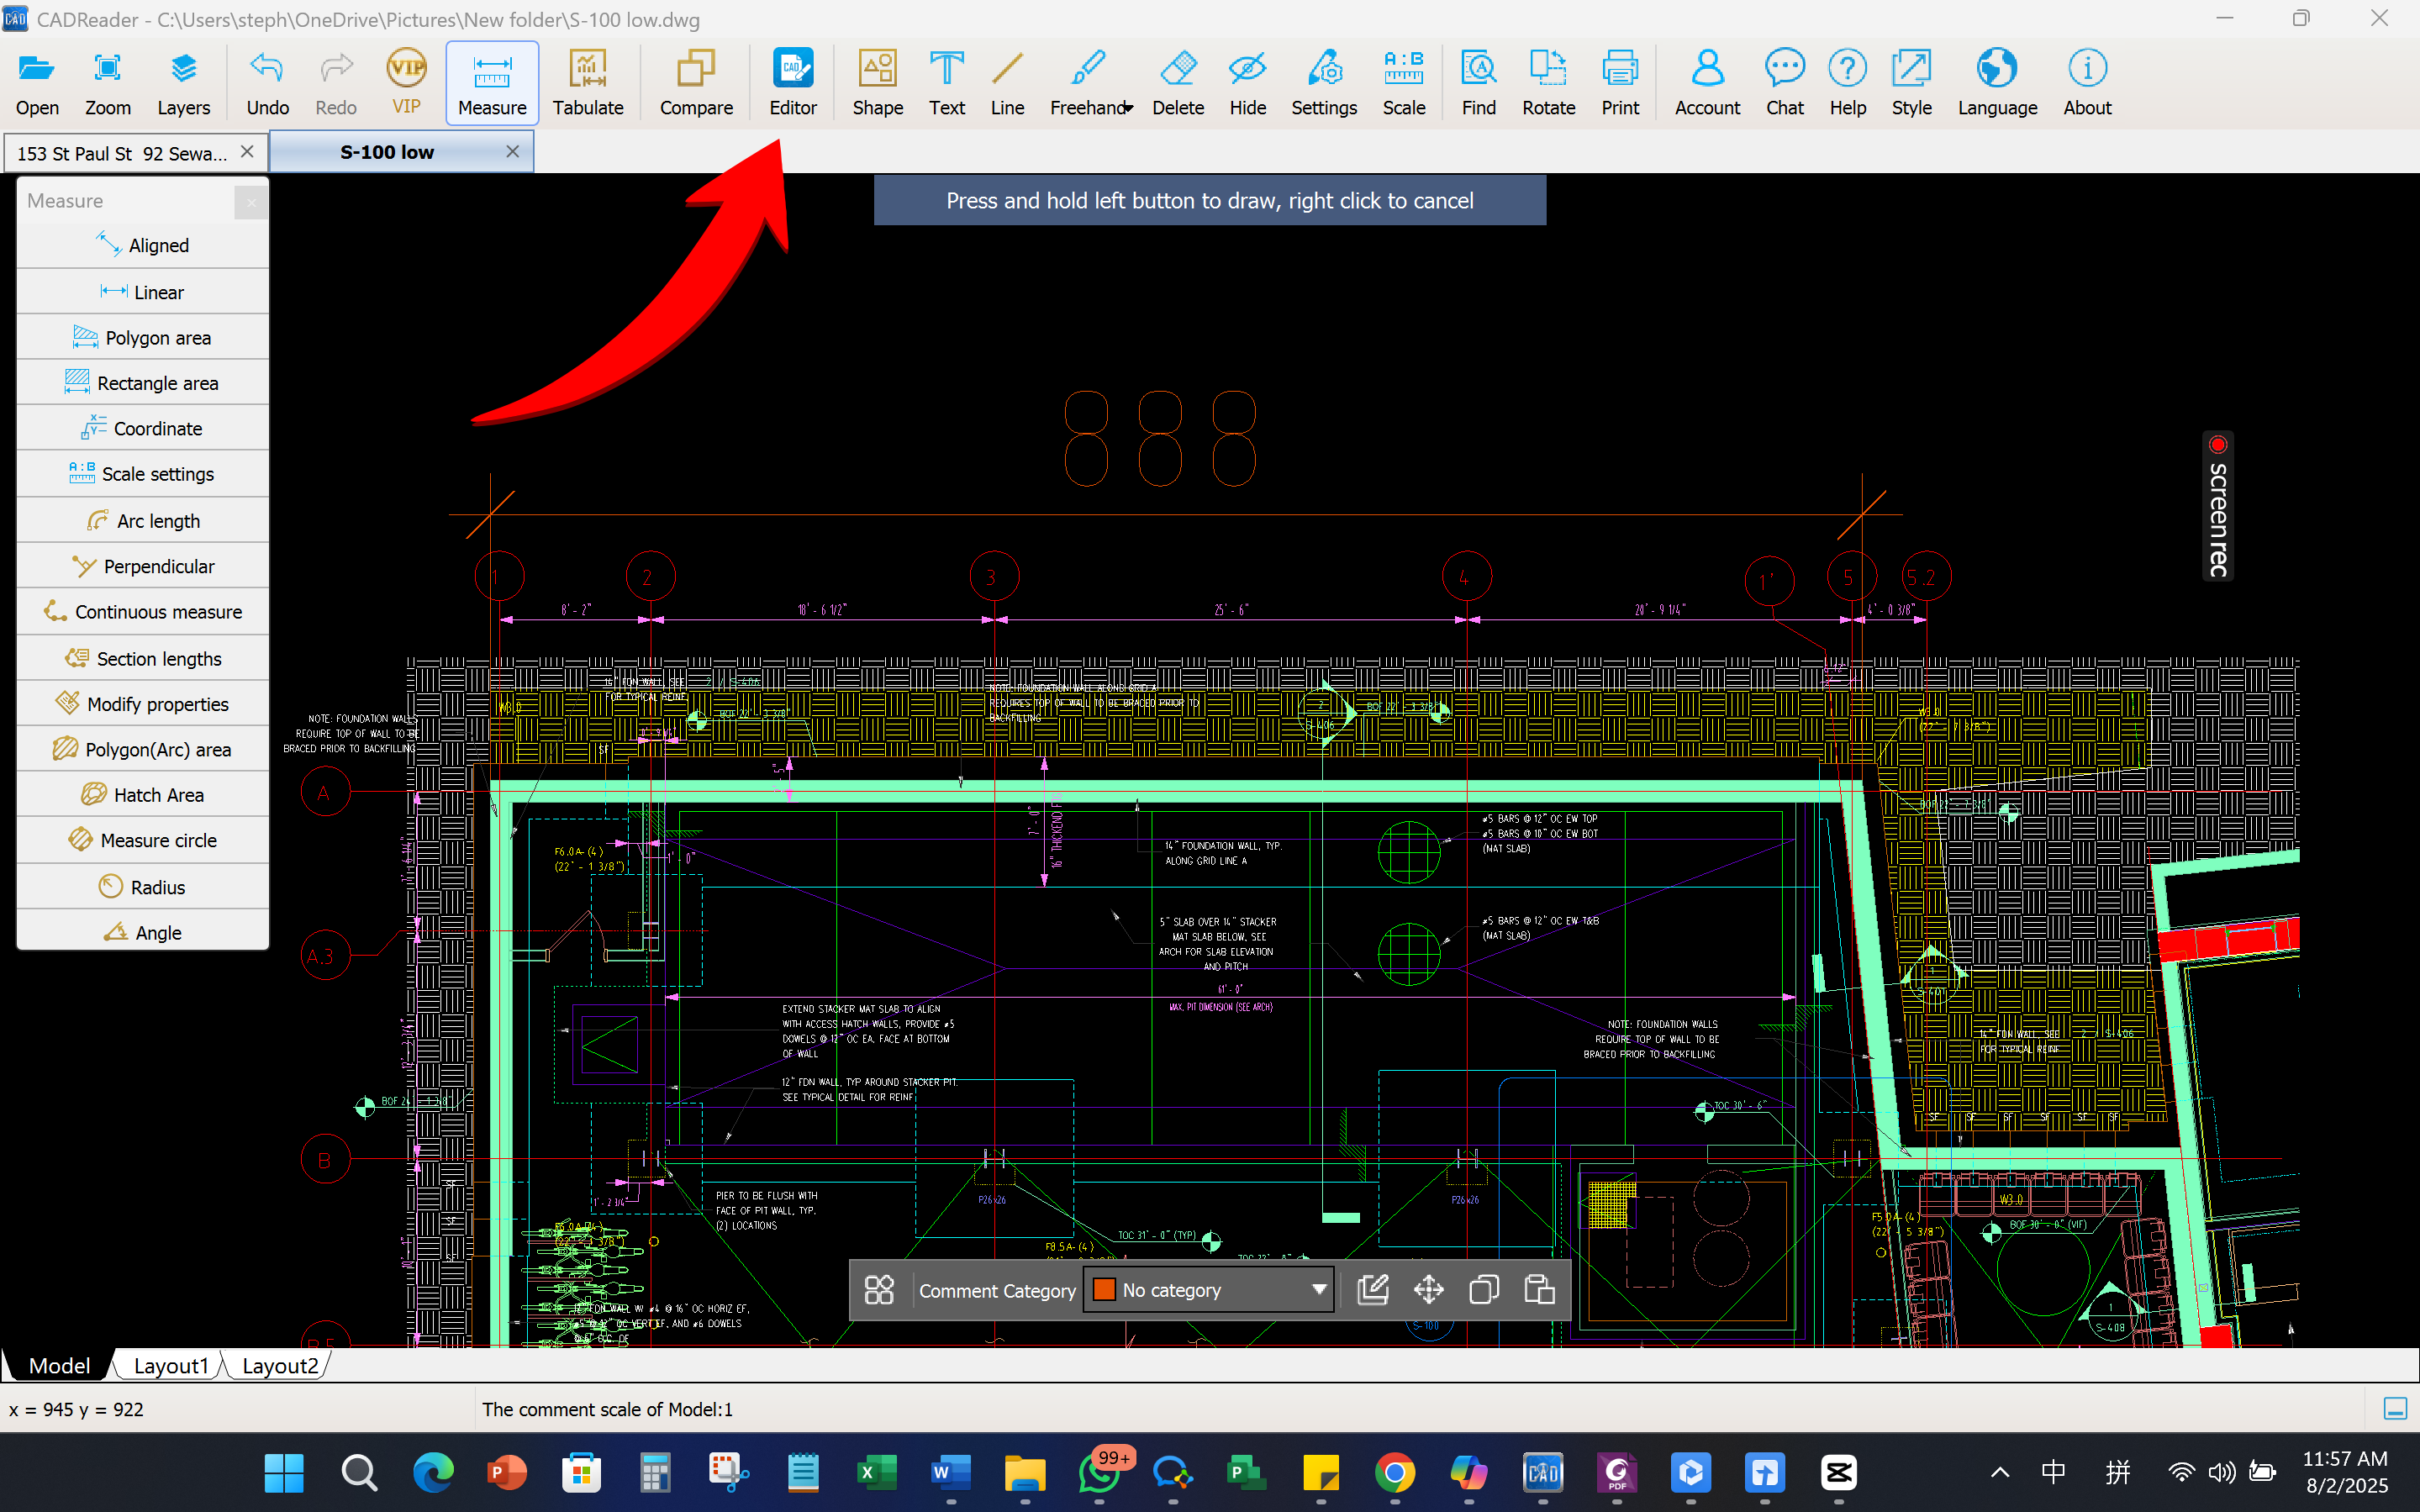Select the Zoom tool
This screenshot has width=2420, height=1512.
point(107,84)
